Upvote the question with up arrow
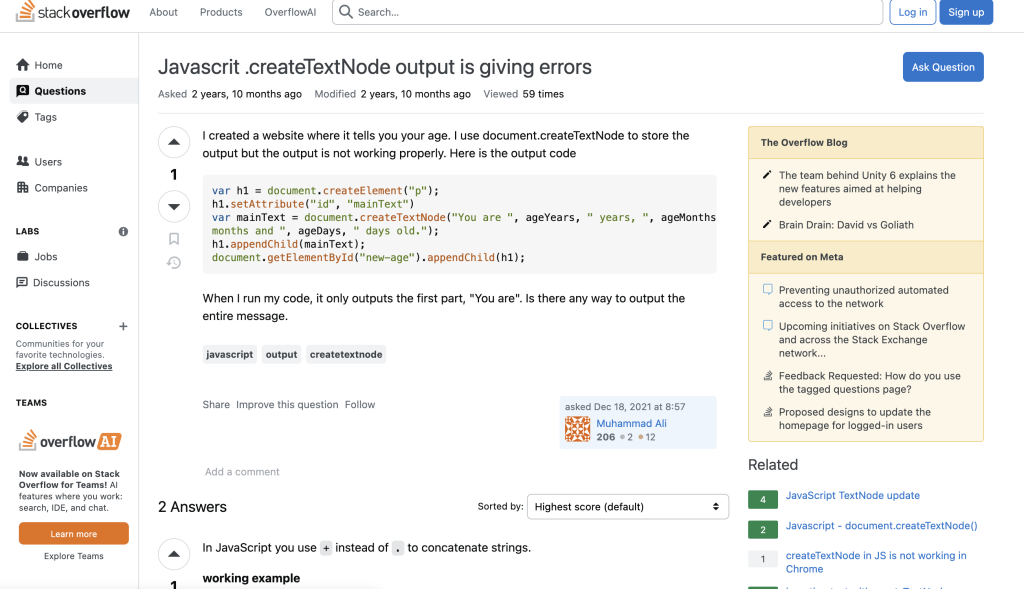This screenshot has width=1024, height=589. [x=174, y=142]
